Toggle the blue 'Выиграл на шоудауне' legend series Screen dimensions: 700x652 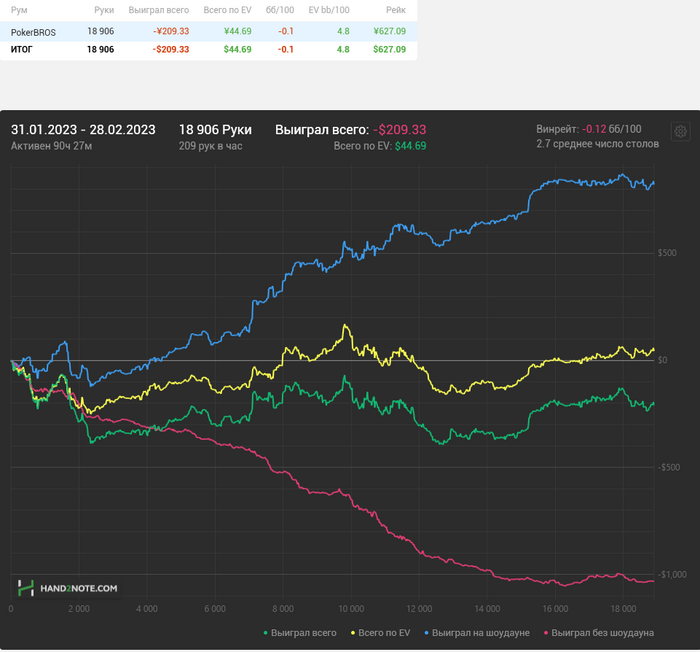pyautogui.click(x=477, y=633)
